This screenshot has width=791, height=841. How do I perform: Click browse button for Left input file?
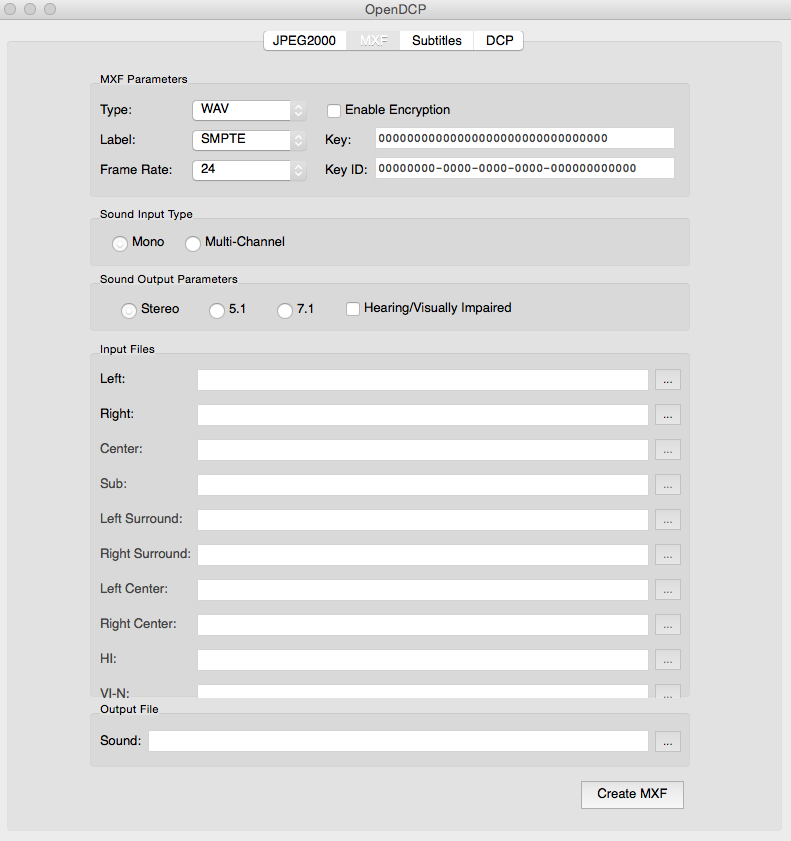point(668,380)
